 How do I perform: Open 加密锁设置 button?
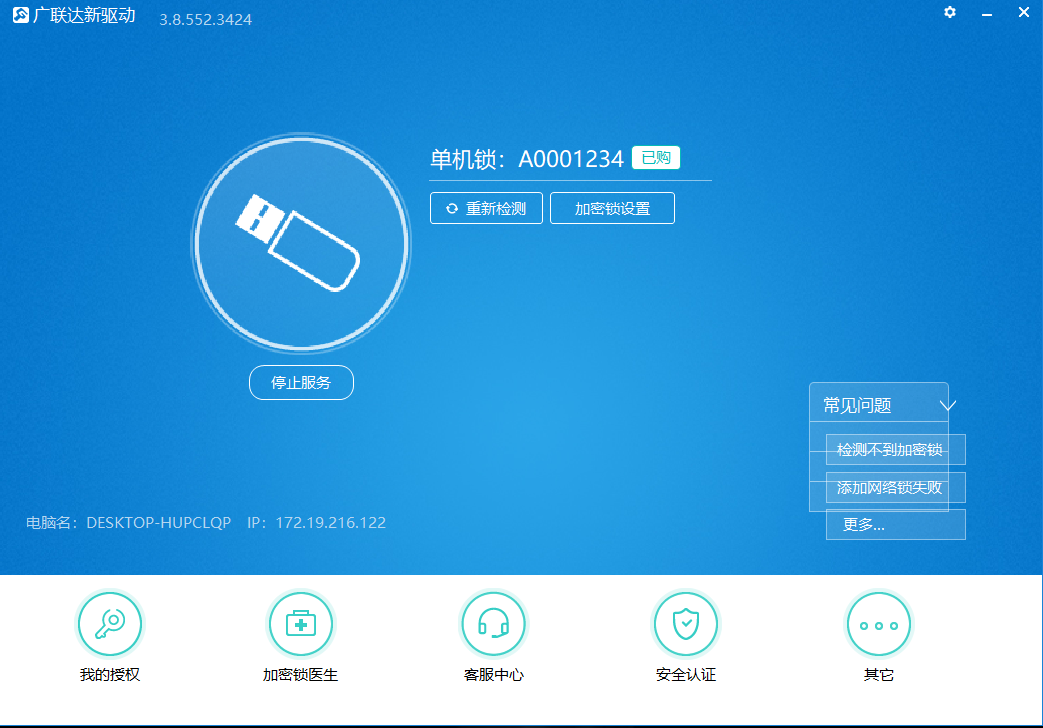coord(613,208)
